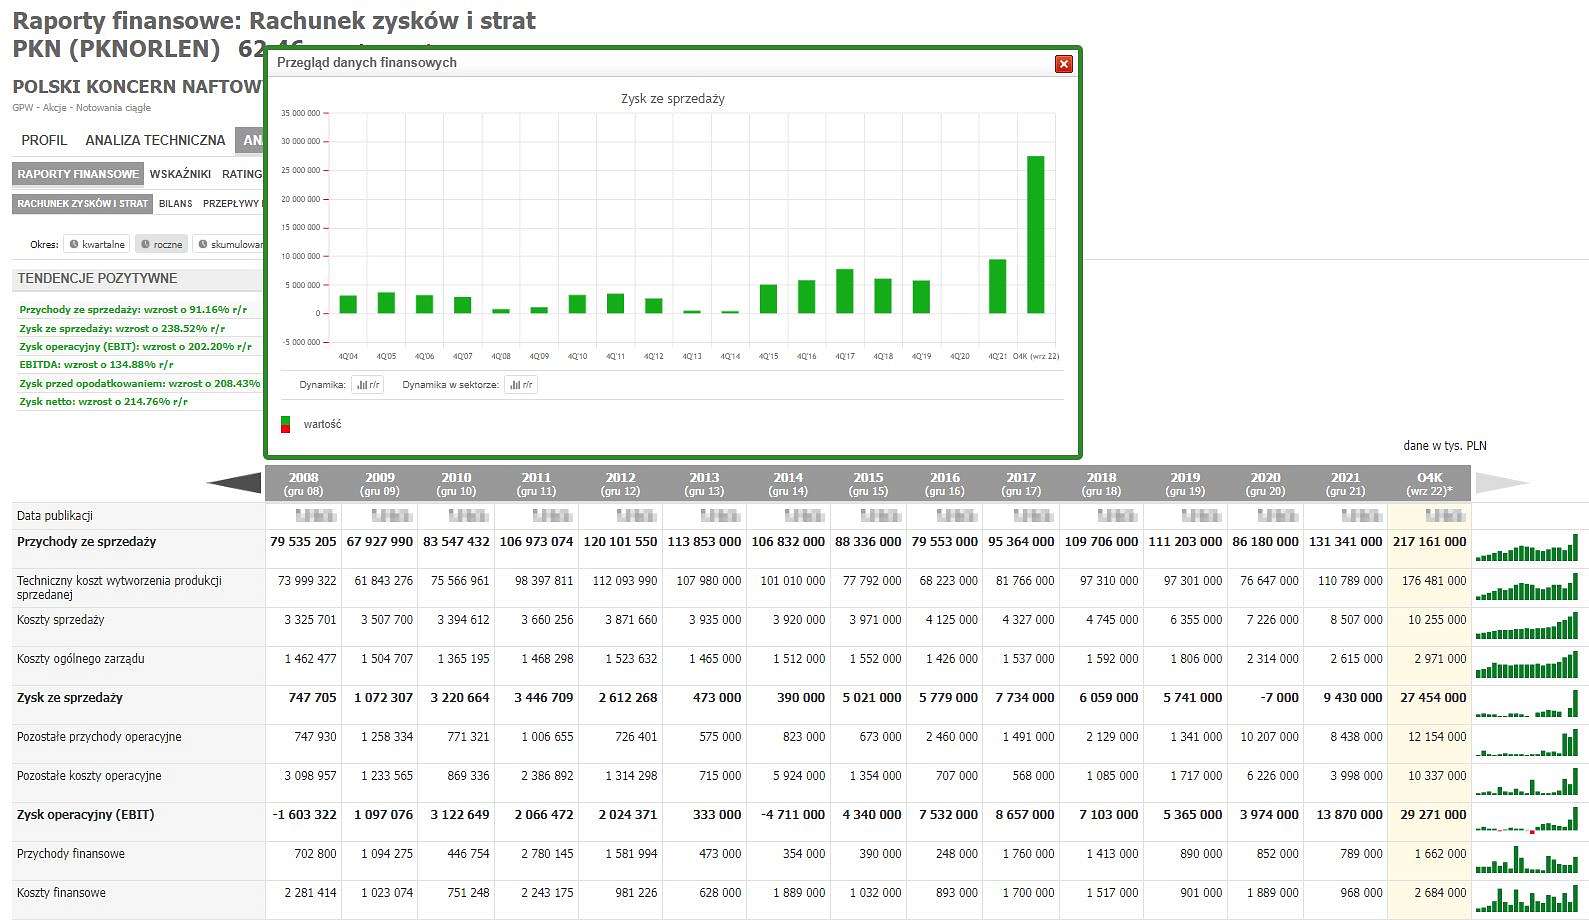Click the -4 711 000 EBIT value for 2014
This screenshot has width=1589, height=920.
coord(793,815)
